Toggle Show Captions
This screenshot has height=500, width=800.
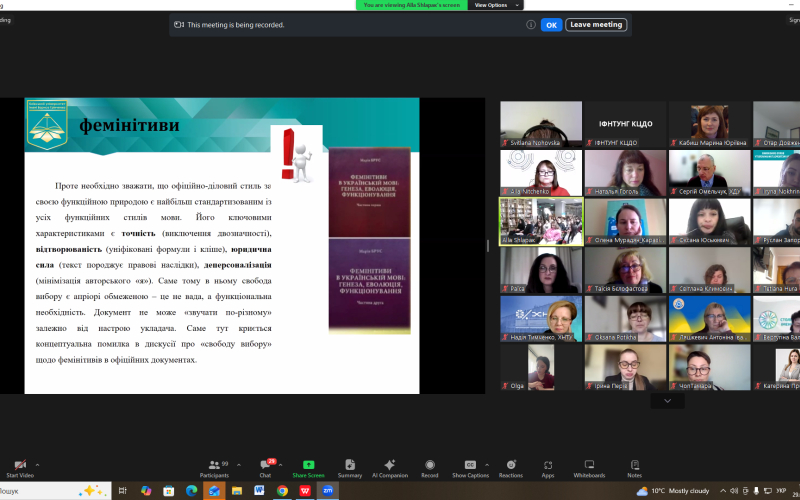(x=470, y=468)
